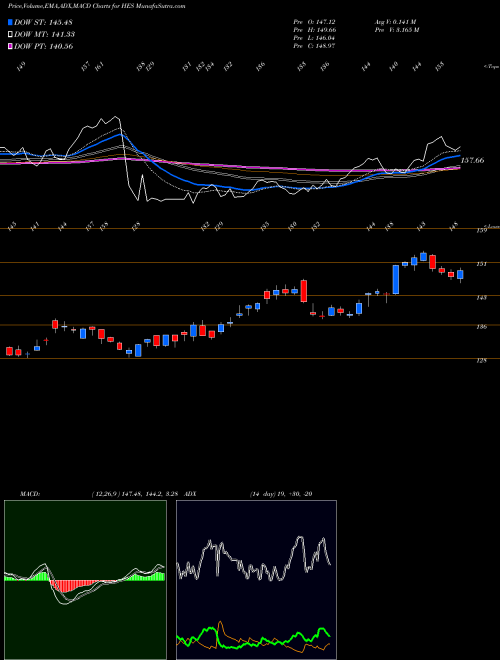The height and width of the screenshot is (660, 500).
Task: Click the 'Pre V: 3.165 M' volume text
Action: tap(396, 30)
